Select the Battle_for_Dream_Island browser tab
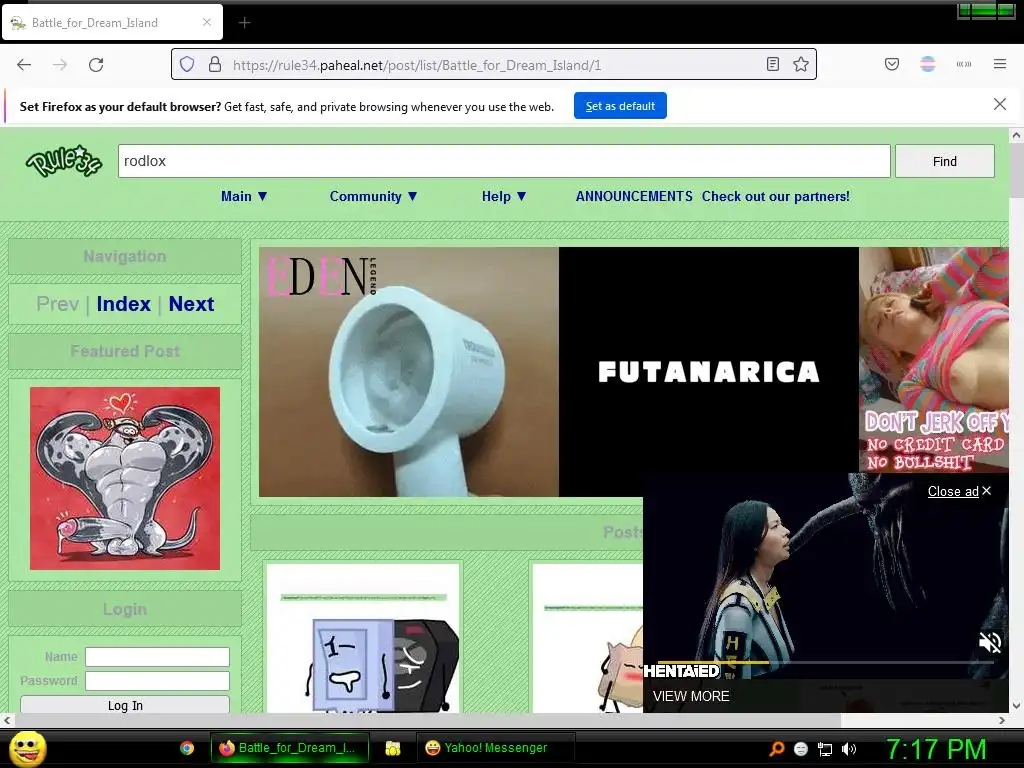The width and height of the screenshot is (1024, 768). pyautogui.click(x=112, y=23)
